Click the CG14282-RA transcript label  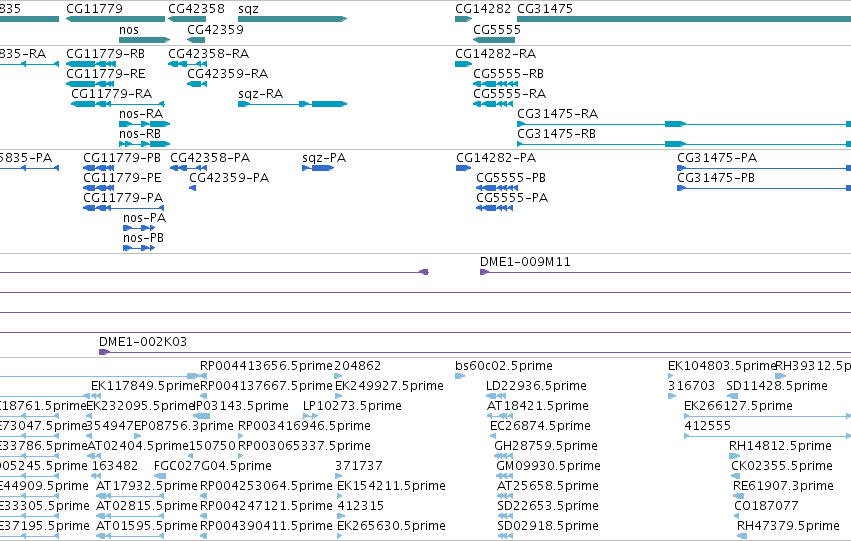pyautogui.click(x=496, y=54)
